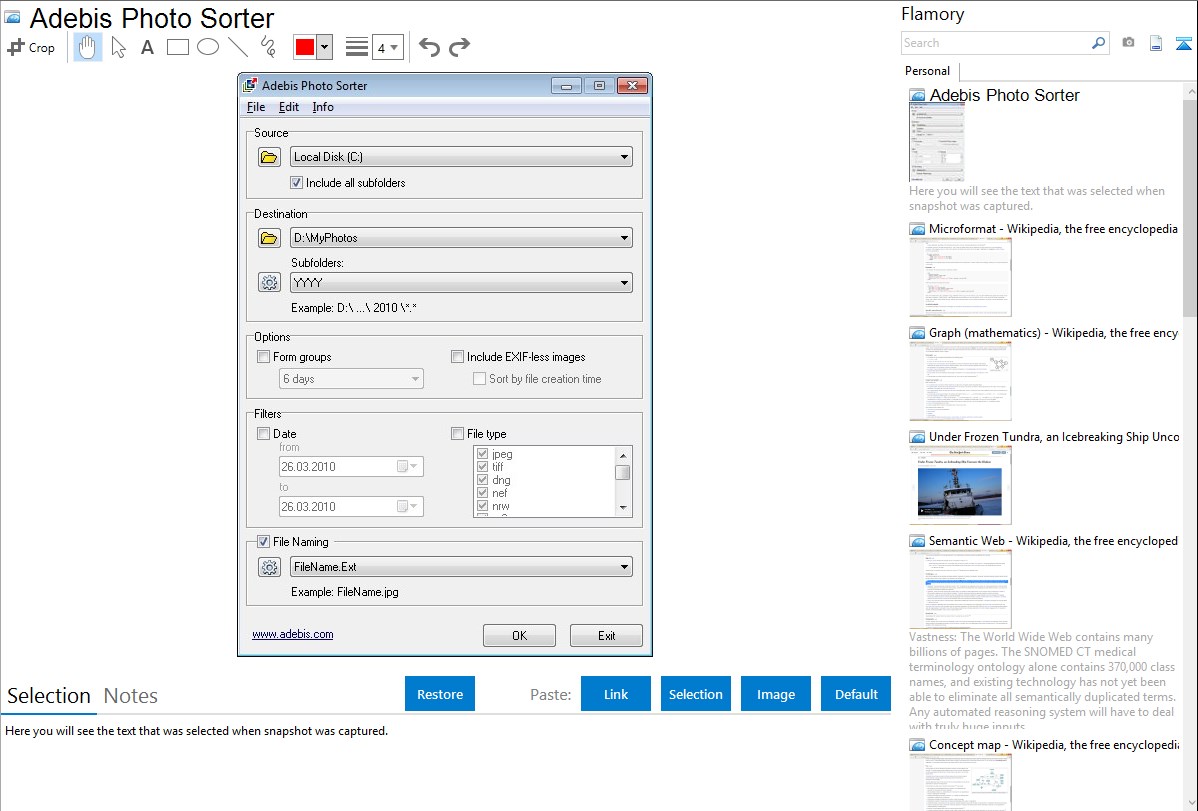
Task: Open the 'to' date picker
Action: tap(351, 506)
